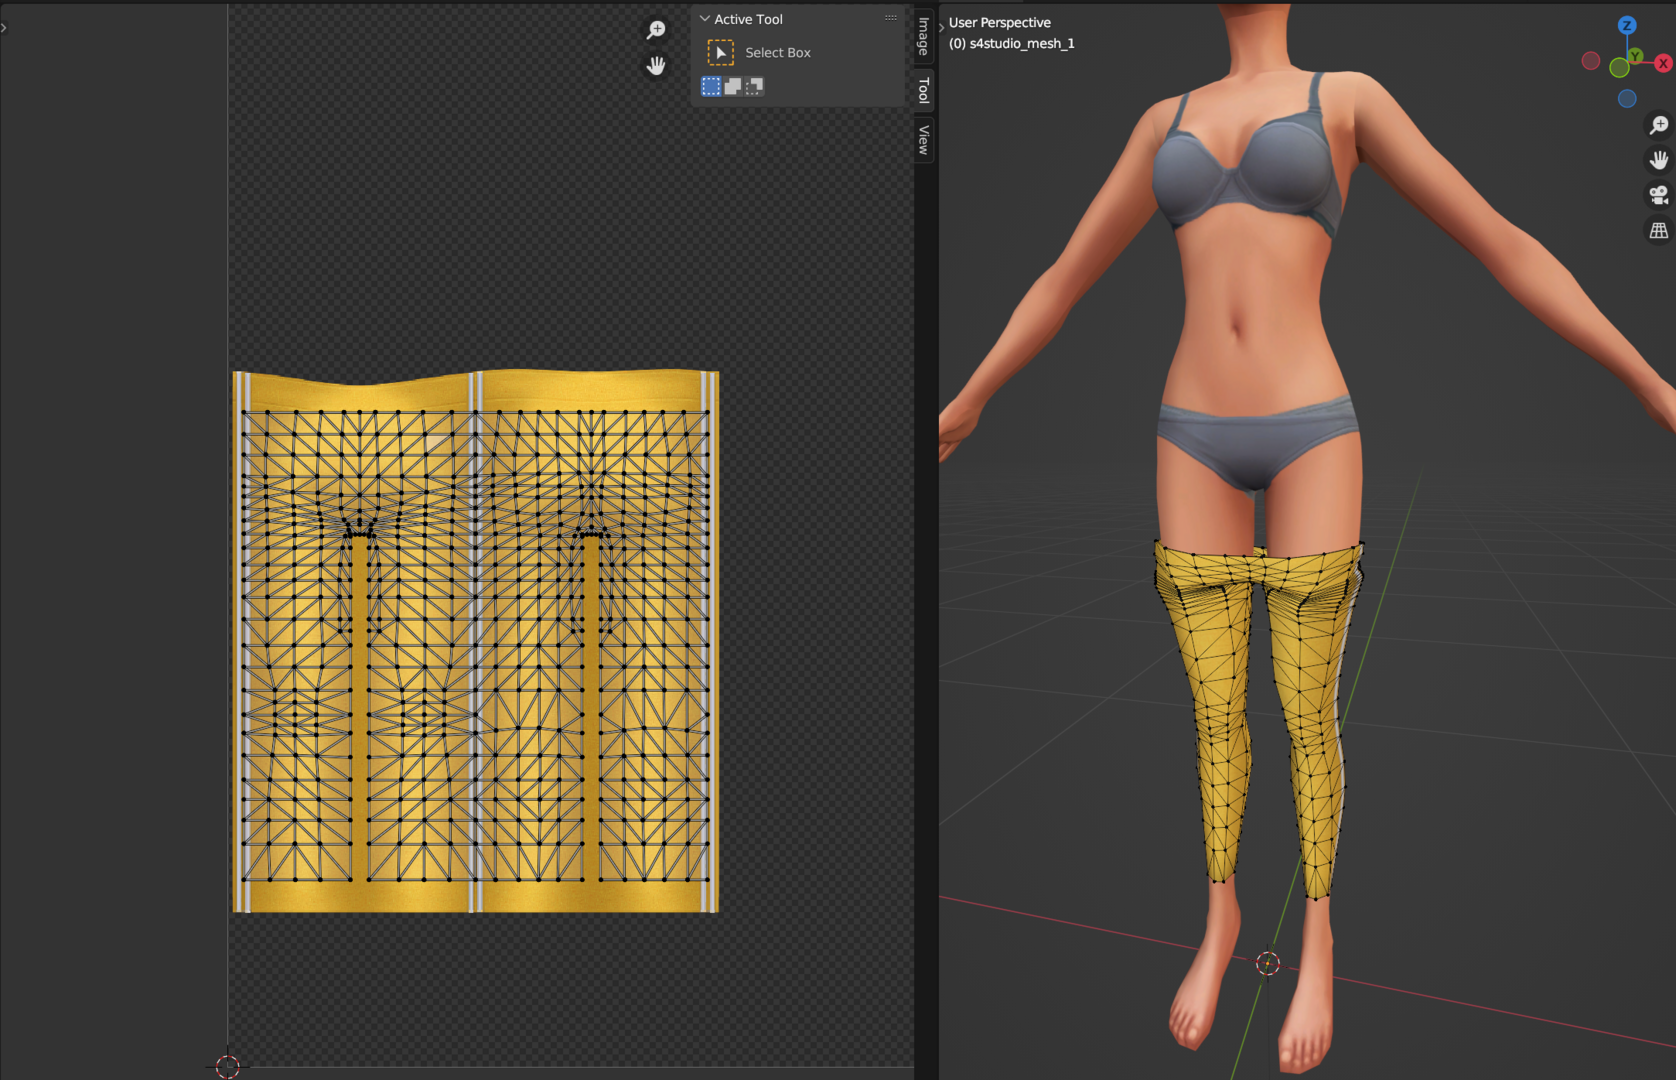Click the red X axis gizmo
This screenshot has height=1080, width=1676.
tap(1663, 63)
